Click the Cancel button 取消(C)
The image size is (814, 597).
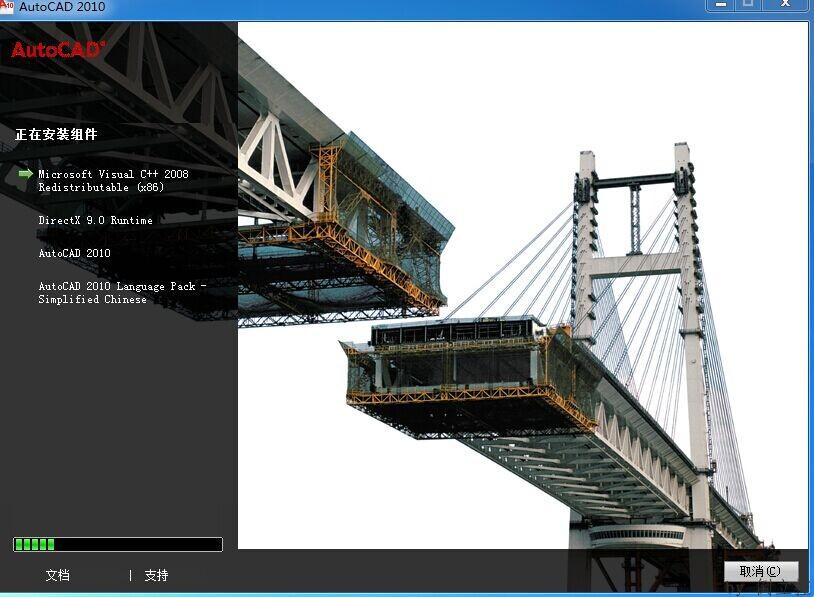761,572
